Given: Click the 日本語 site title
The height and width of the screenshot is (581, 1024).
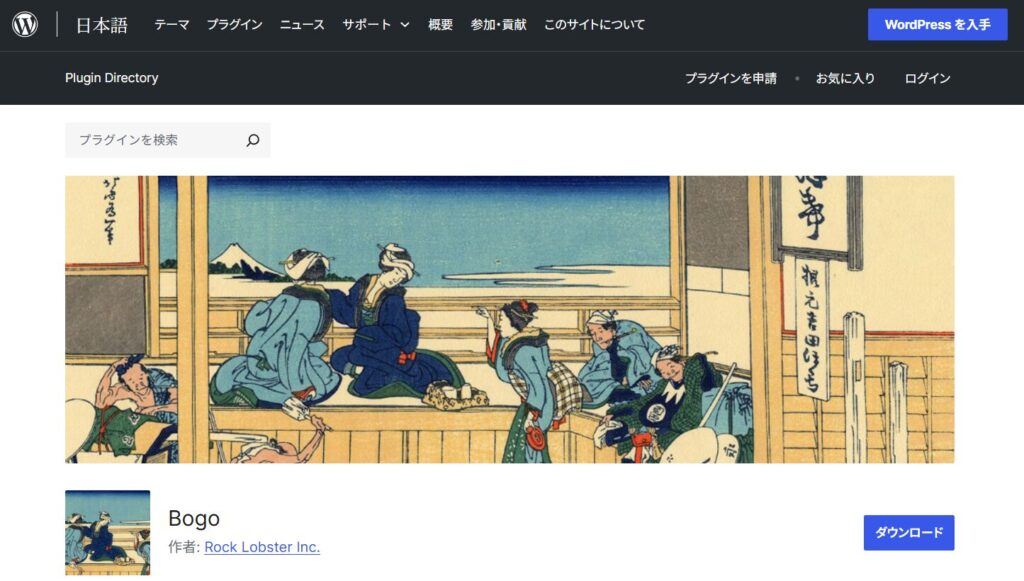Looking at the screenshot, I should [x=102, y=25].
